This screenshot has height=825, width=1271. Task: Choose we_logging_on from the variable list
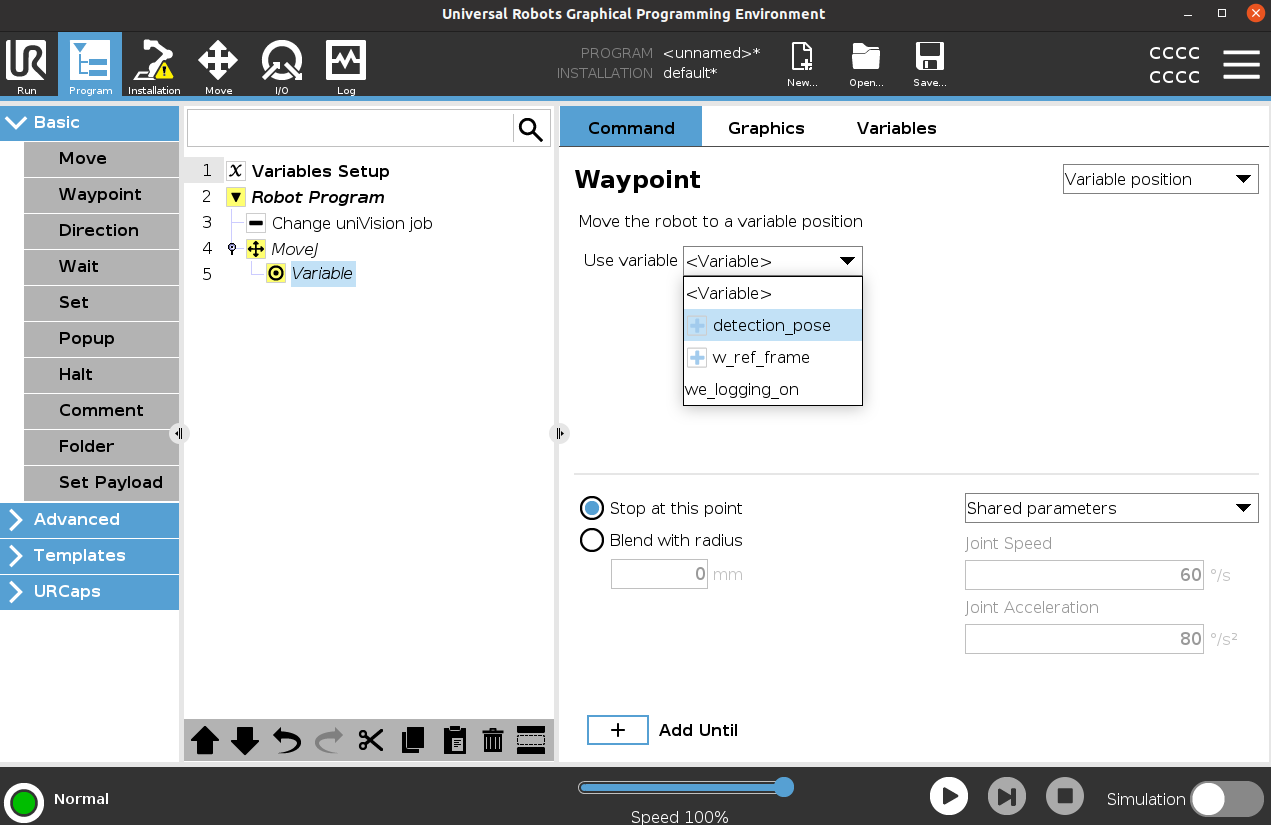point(772,389)
